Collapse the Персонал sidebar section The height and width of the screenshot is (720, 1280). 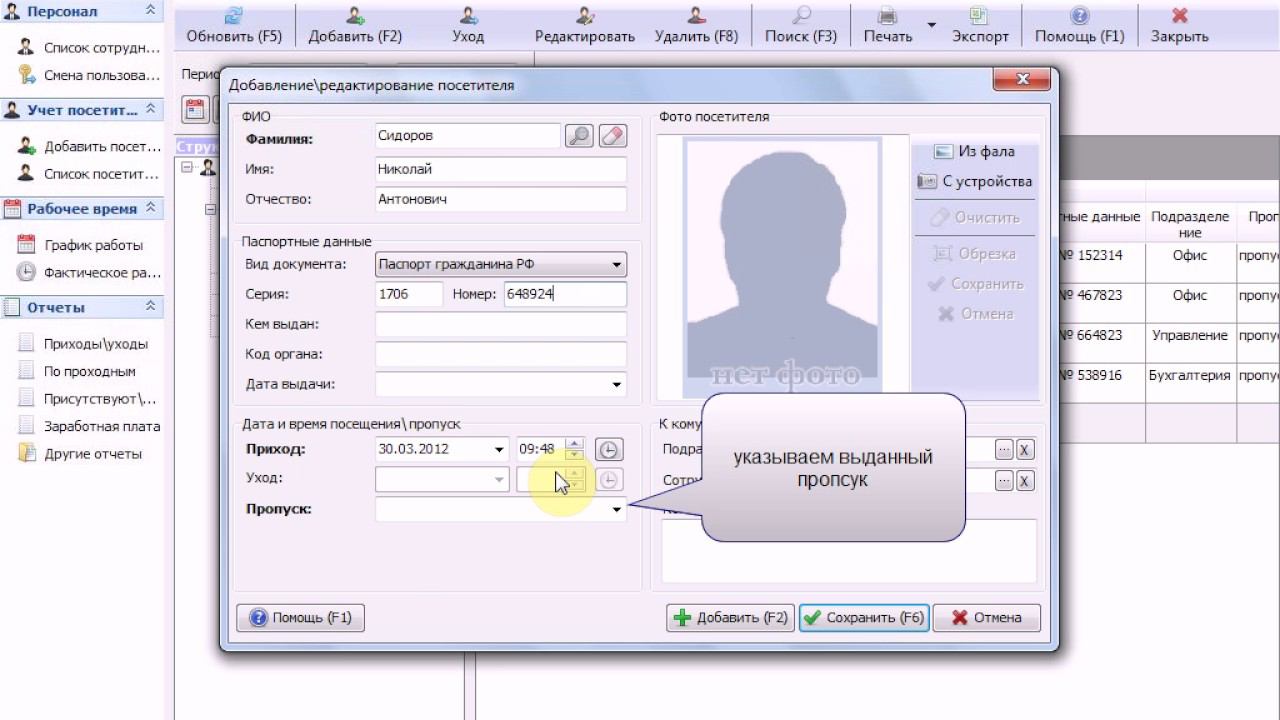point(151,10)
